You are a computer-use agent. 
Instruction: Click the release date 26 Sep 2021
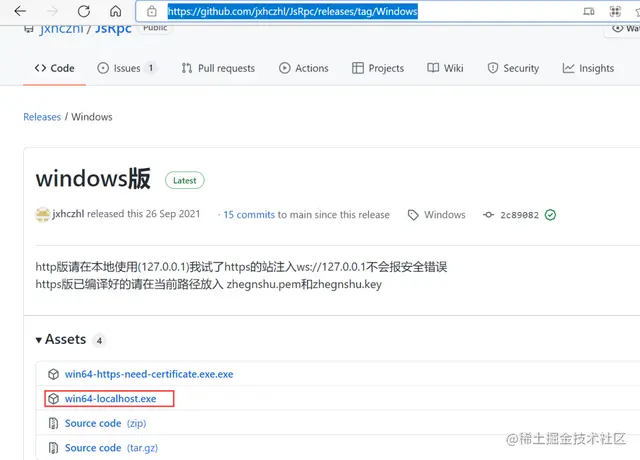pos(173,214)
